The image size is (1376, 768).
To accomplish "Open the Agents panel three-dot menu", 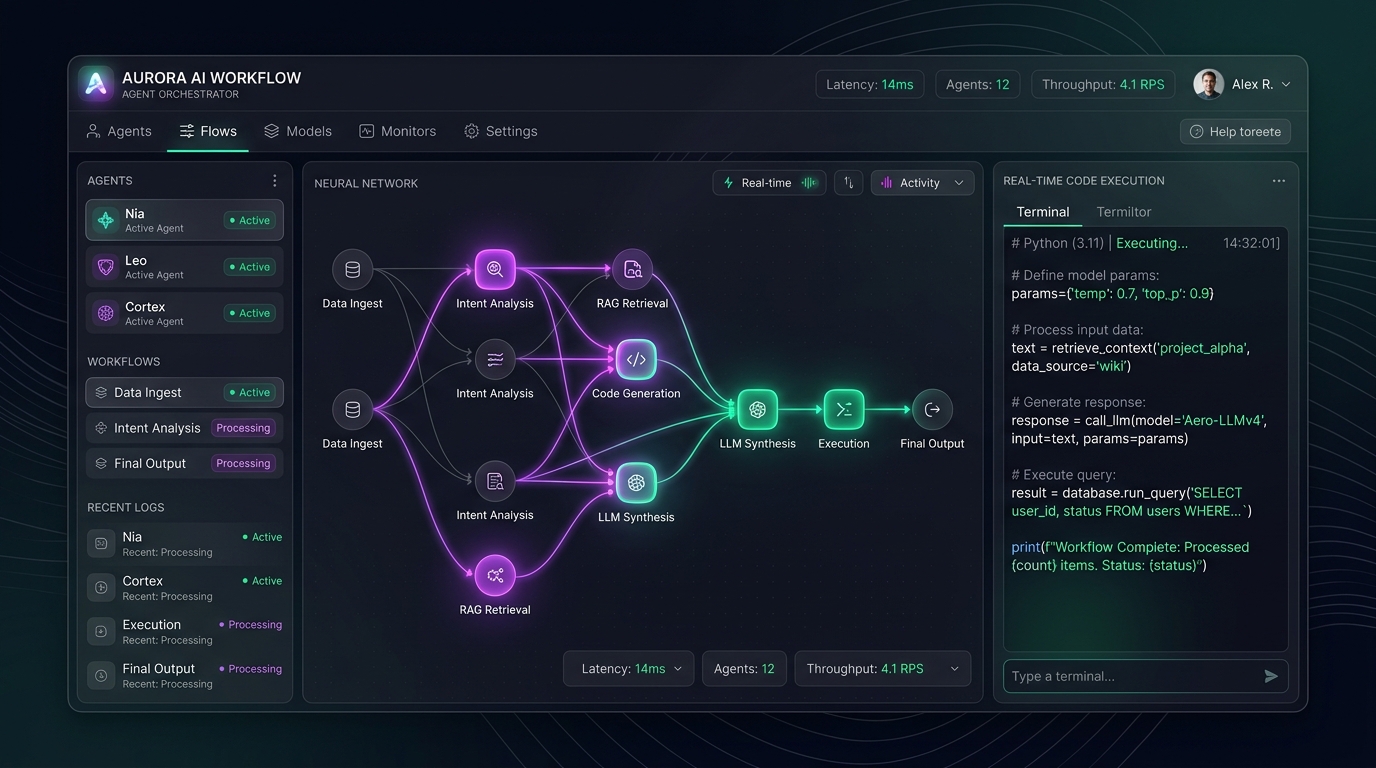I will coord(275,181).
